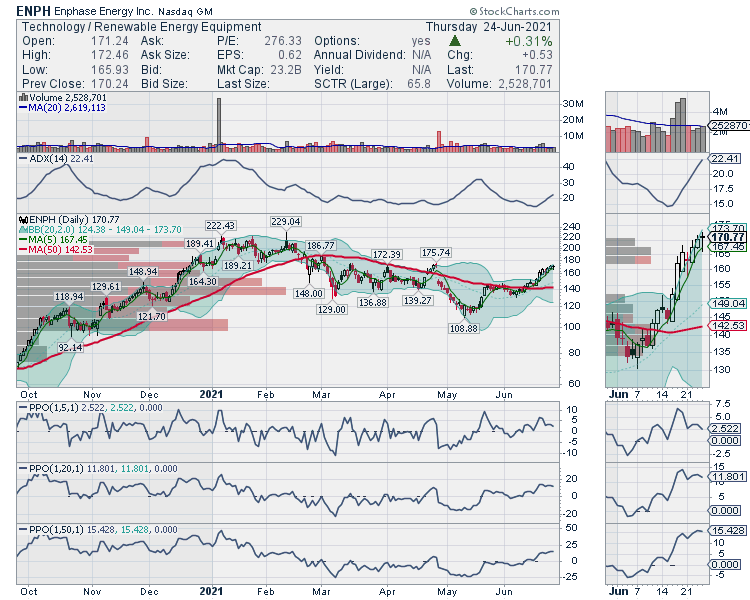Screen dimensions: 750x600
Task: Click the 22.41 ADX tag in zoom panel
Action: 725,158
